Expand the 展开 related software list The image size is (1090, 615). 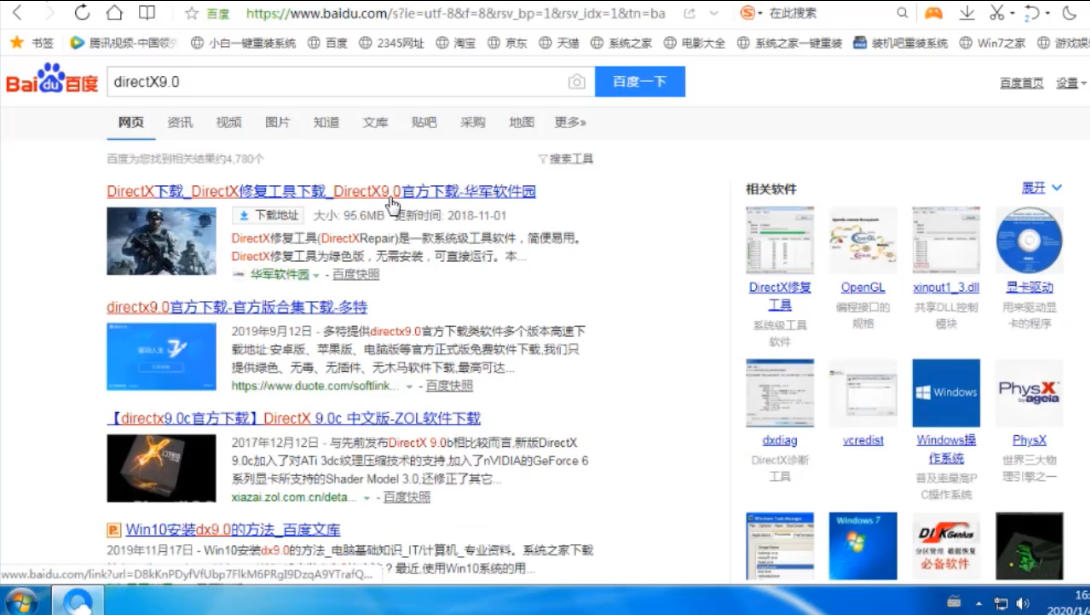pyautogui.click(x=1041, y=188)
